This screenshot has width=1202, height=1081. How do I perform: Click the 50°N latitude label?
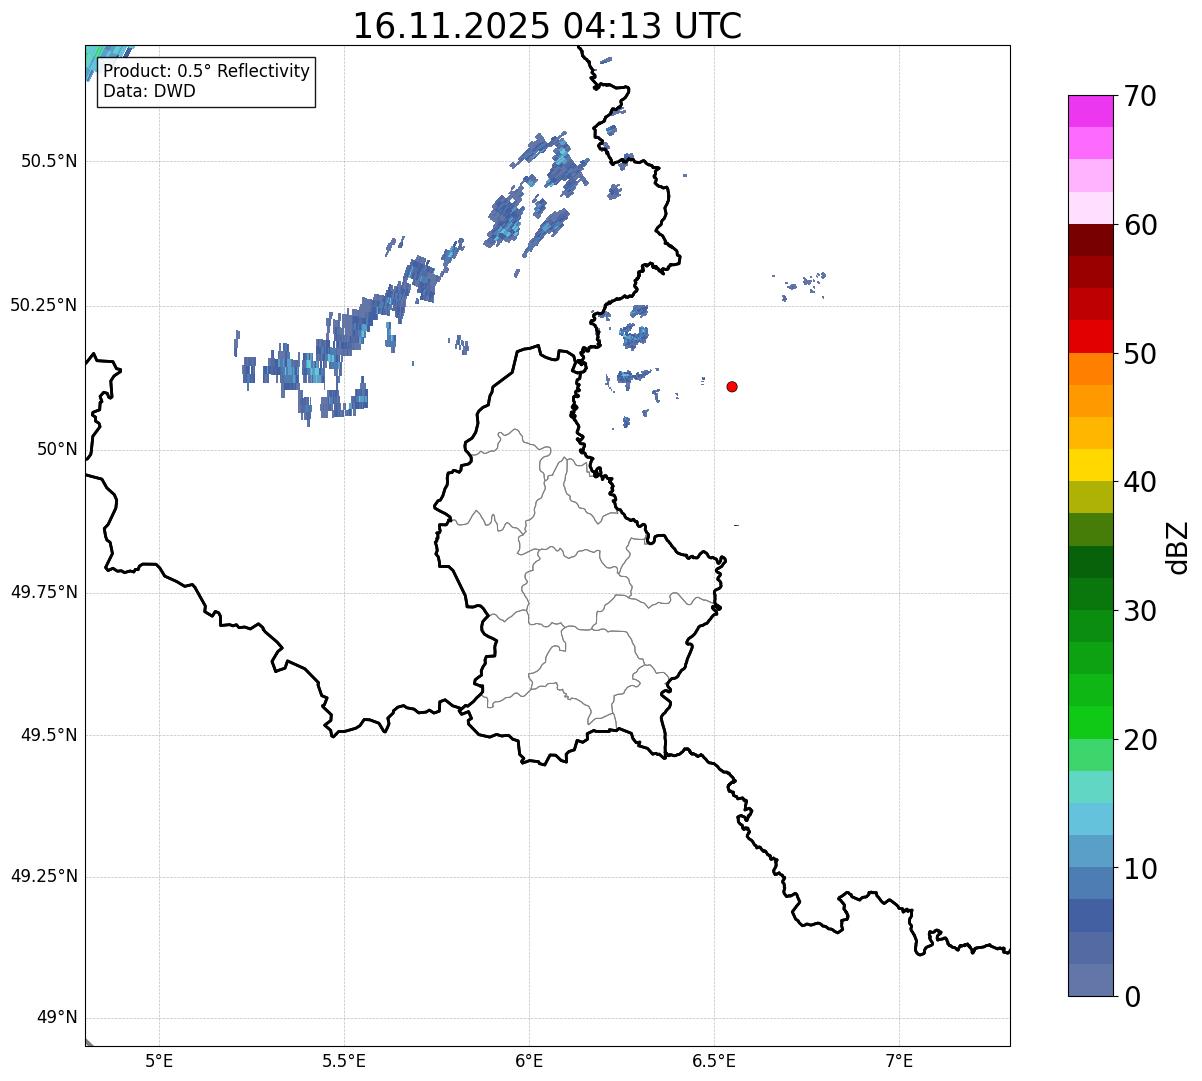tap(57, 449)
